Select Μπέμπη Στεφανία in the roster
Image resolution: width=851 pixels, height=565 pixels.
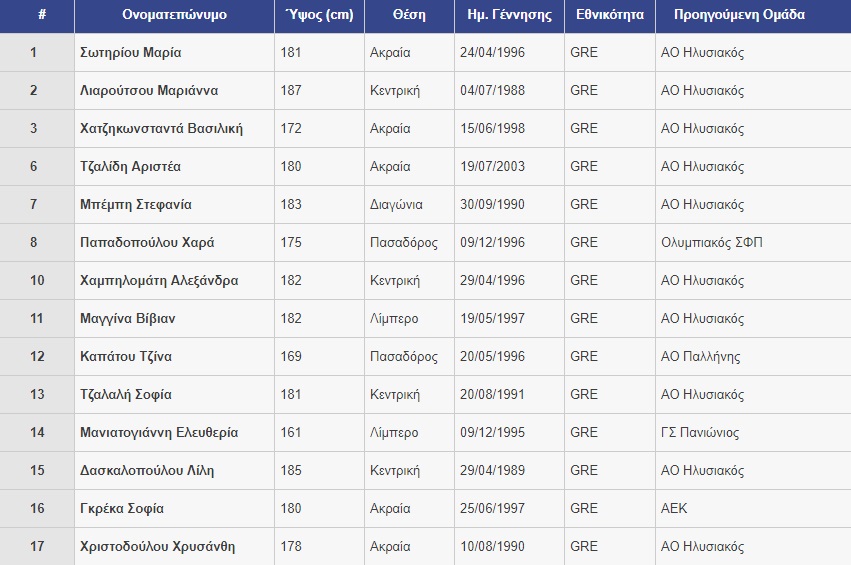pos(136,205)
